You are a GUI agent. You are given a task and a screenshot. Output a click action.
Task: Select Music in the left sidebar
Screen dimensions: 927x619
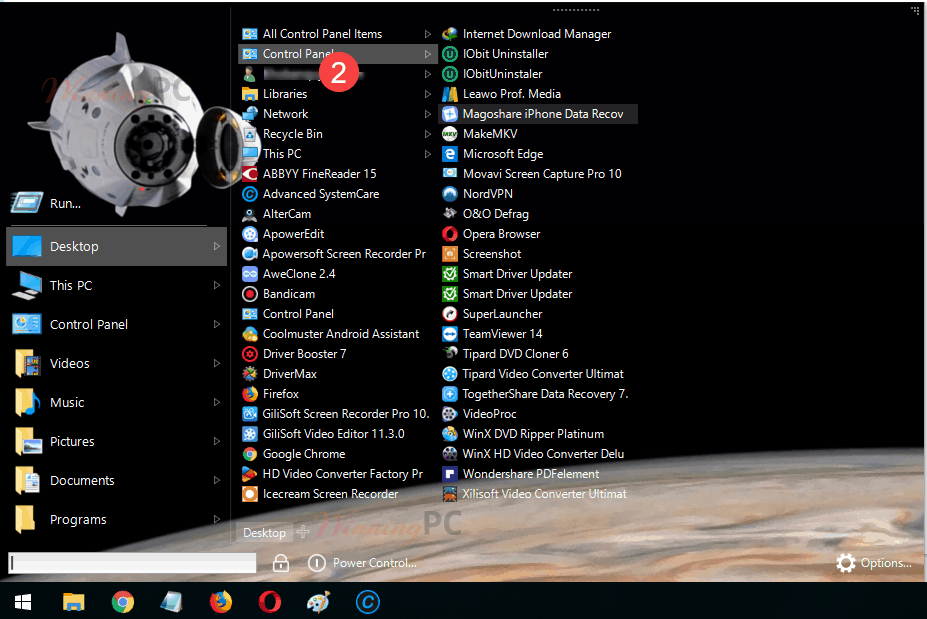click(116, 402)
